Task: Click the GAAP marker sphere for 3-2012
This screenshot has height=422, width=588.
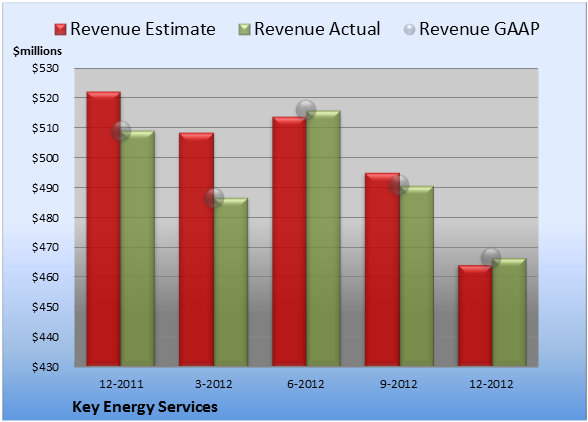Action: (214, 198)
